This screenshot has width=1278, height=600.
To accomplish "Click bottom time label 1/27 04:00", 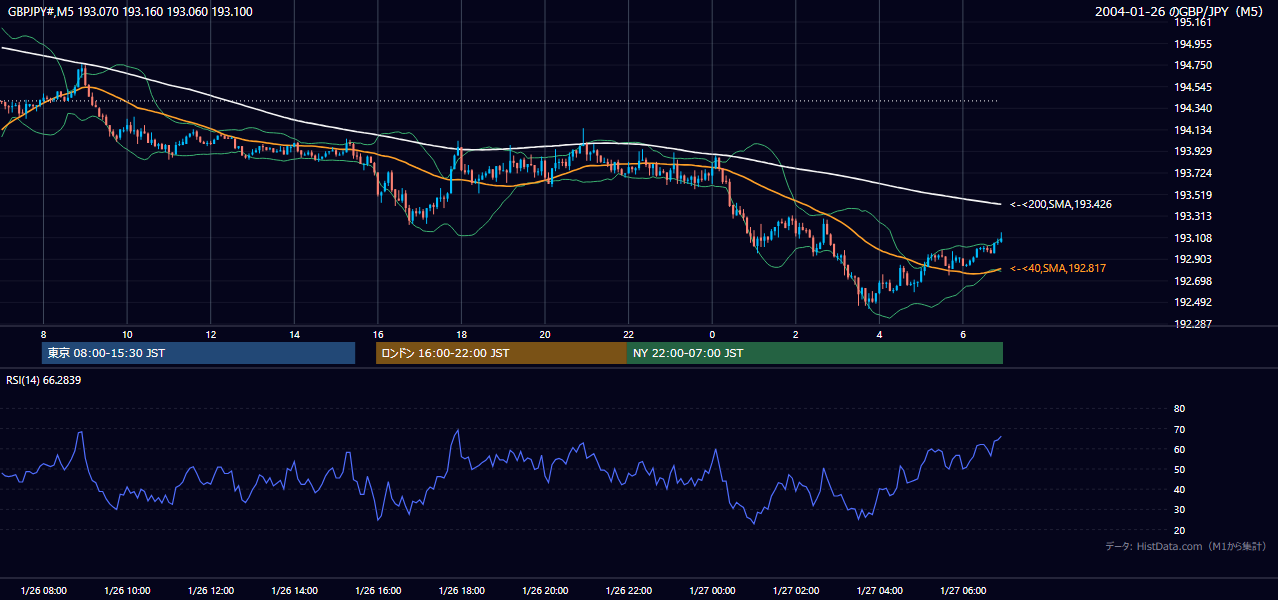I will pos(879,590).
